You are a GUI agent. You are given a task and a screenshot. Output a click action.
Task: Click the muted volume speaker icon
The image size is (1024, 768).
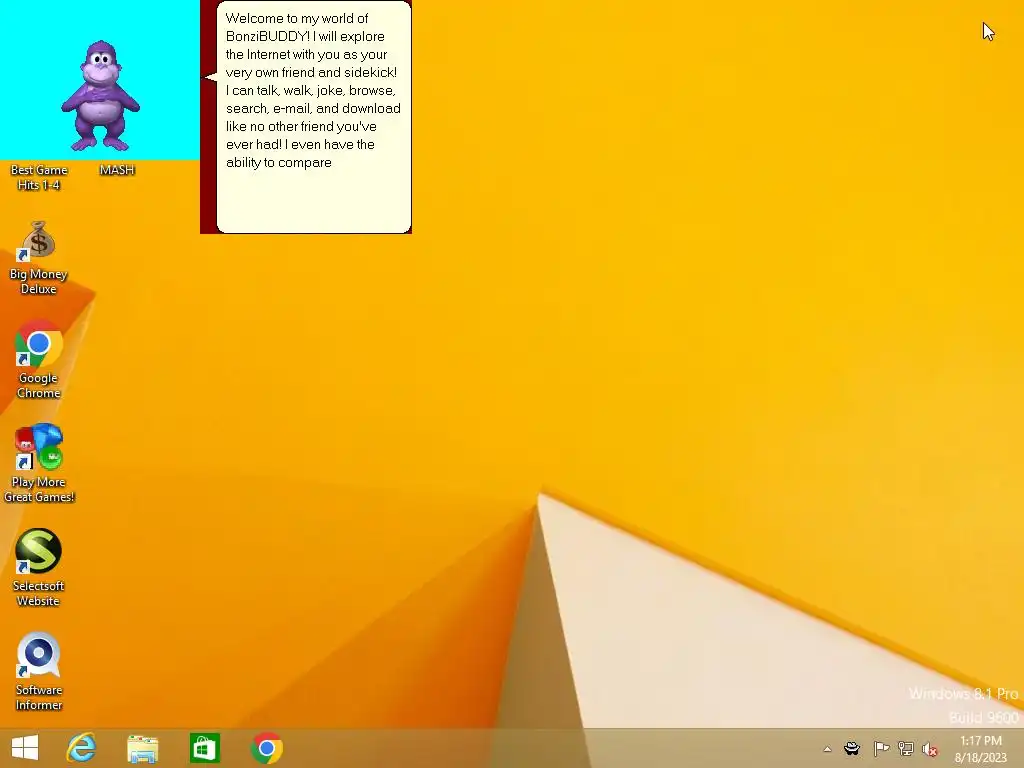(x=930, y=748)
